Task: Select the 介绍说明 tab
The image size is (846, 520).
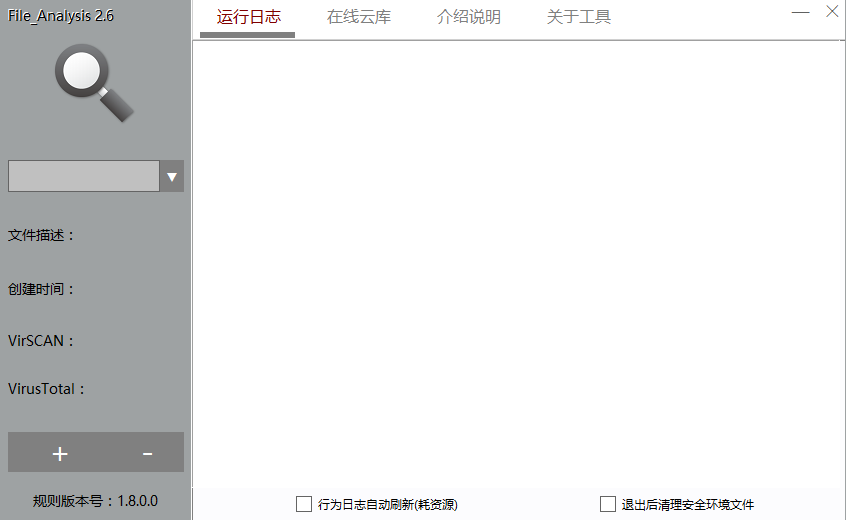Action: (x=469, y=17)
